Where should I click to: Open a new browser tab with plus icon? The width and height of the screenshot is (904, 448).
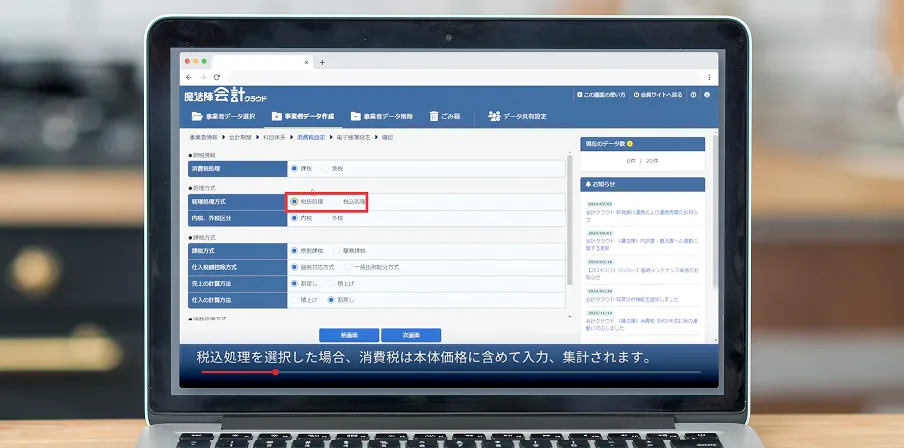pyautogui.click(x=322, y=62)
